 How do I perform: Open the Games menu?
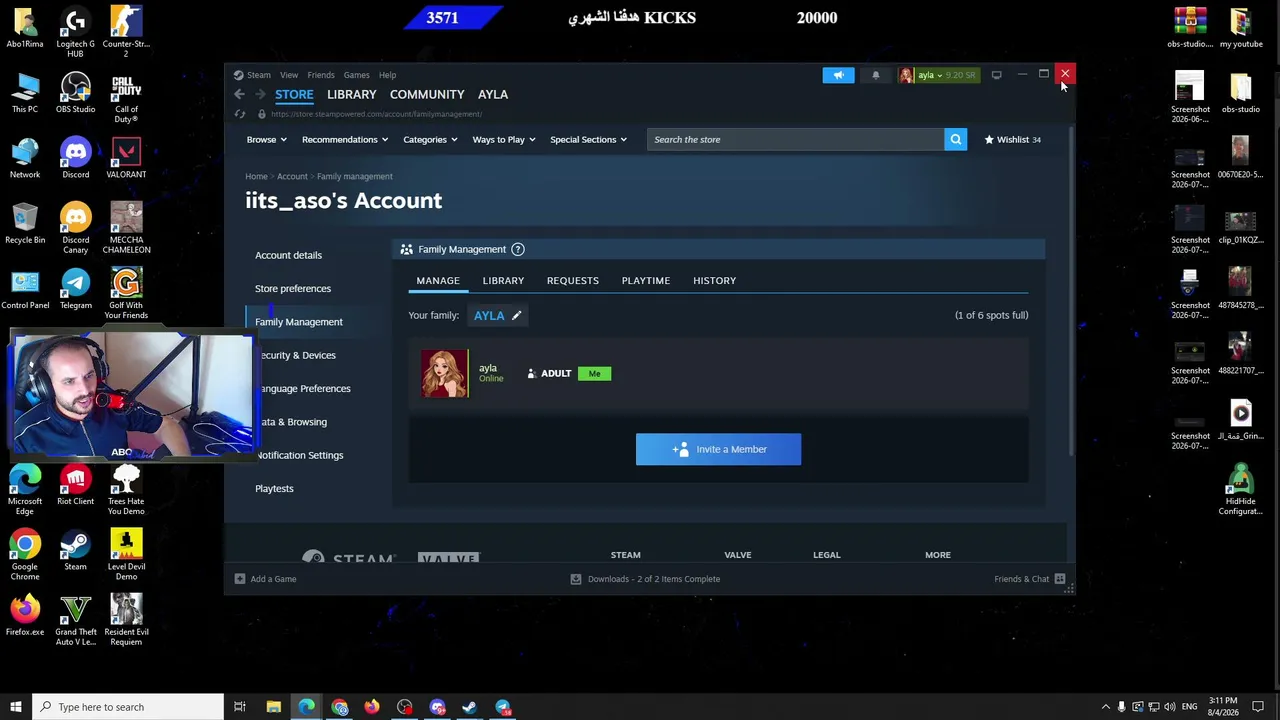pyautogui.click(x=356, y=75)
